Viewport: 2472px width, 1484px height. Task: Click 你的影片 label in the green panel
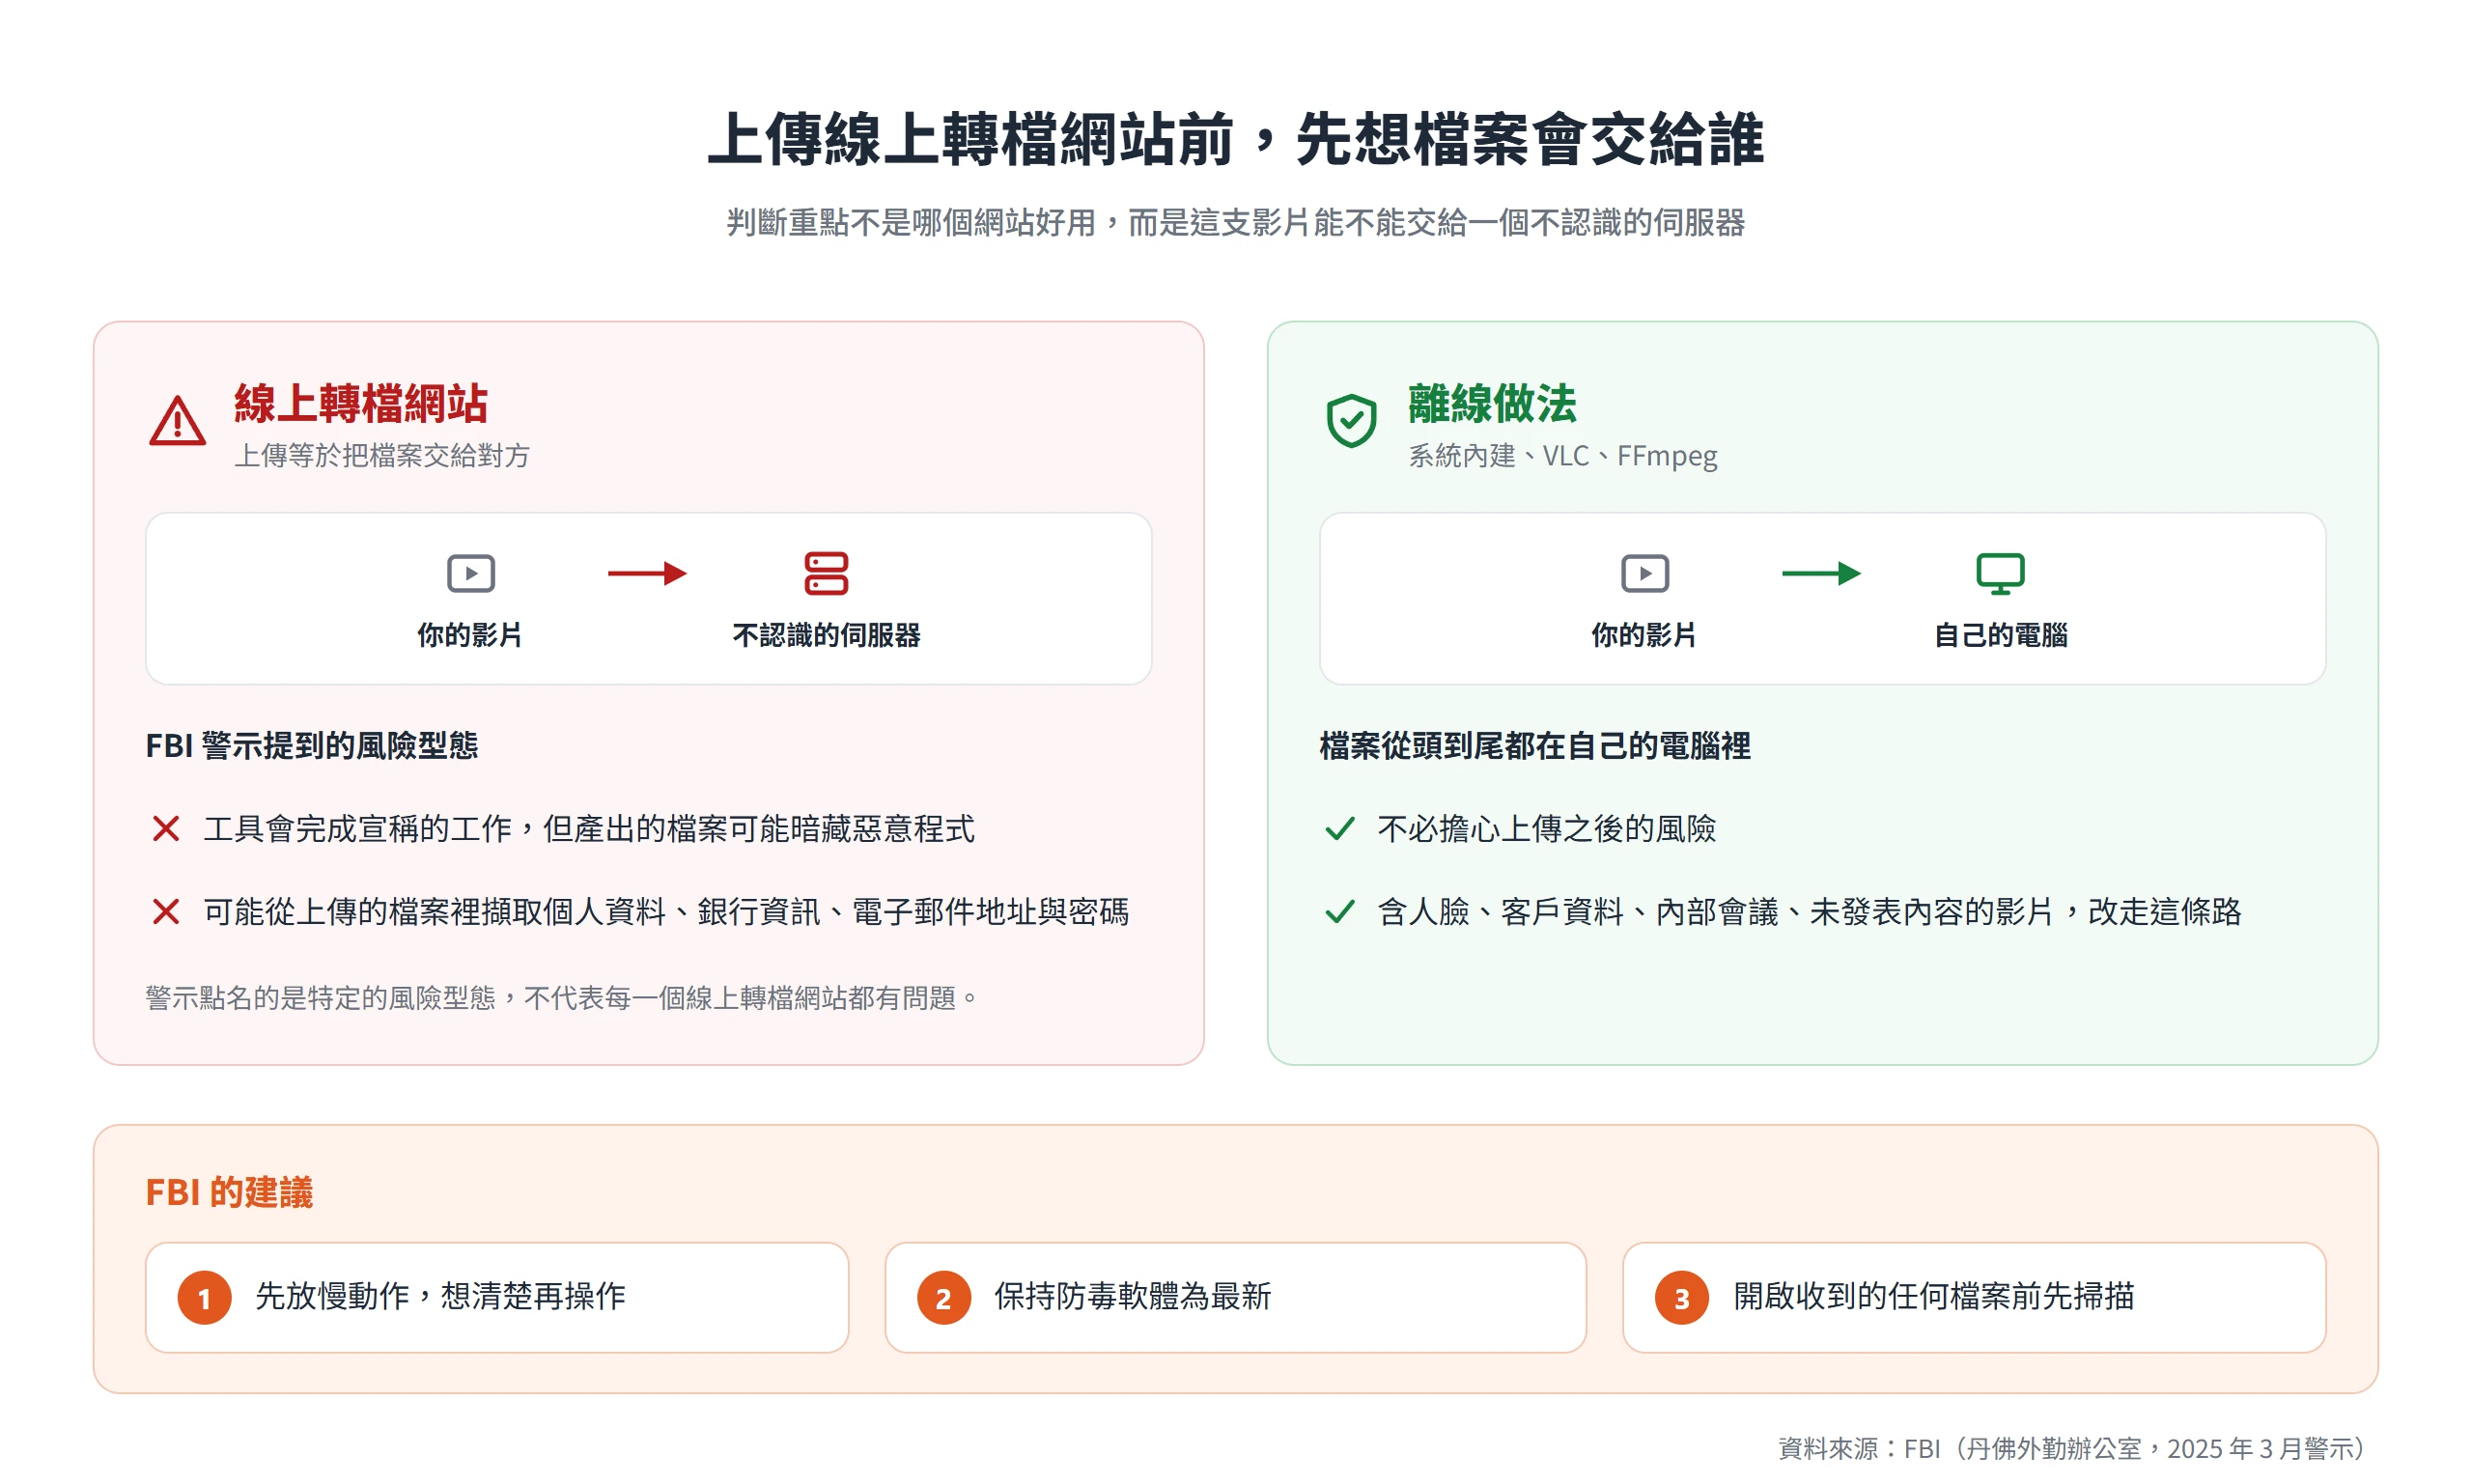tap(1644, 634)
